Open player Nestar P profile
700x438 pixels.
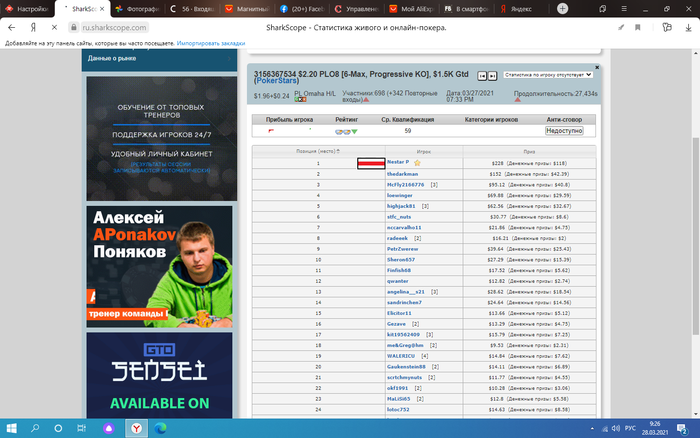[x=398, y=162]
